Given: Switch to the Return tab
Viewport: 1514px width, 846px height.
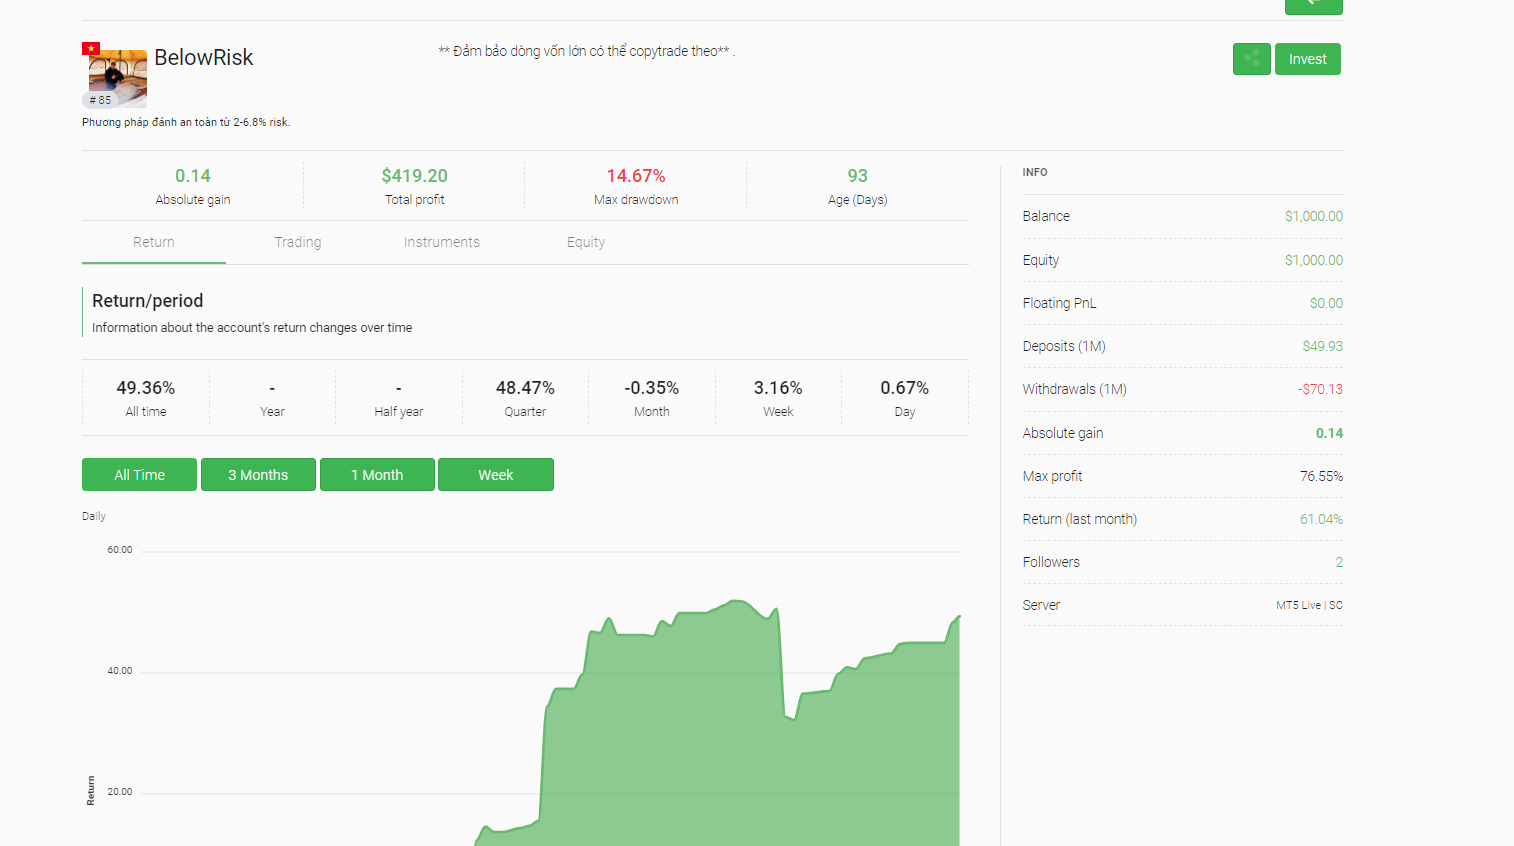Looking at the screenshot, I should click(x=154, y=242).
